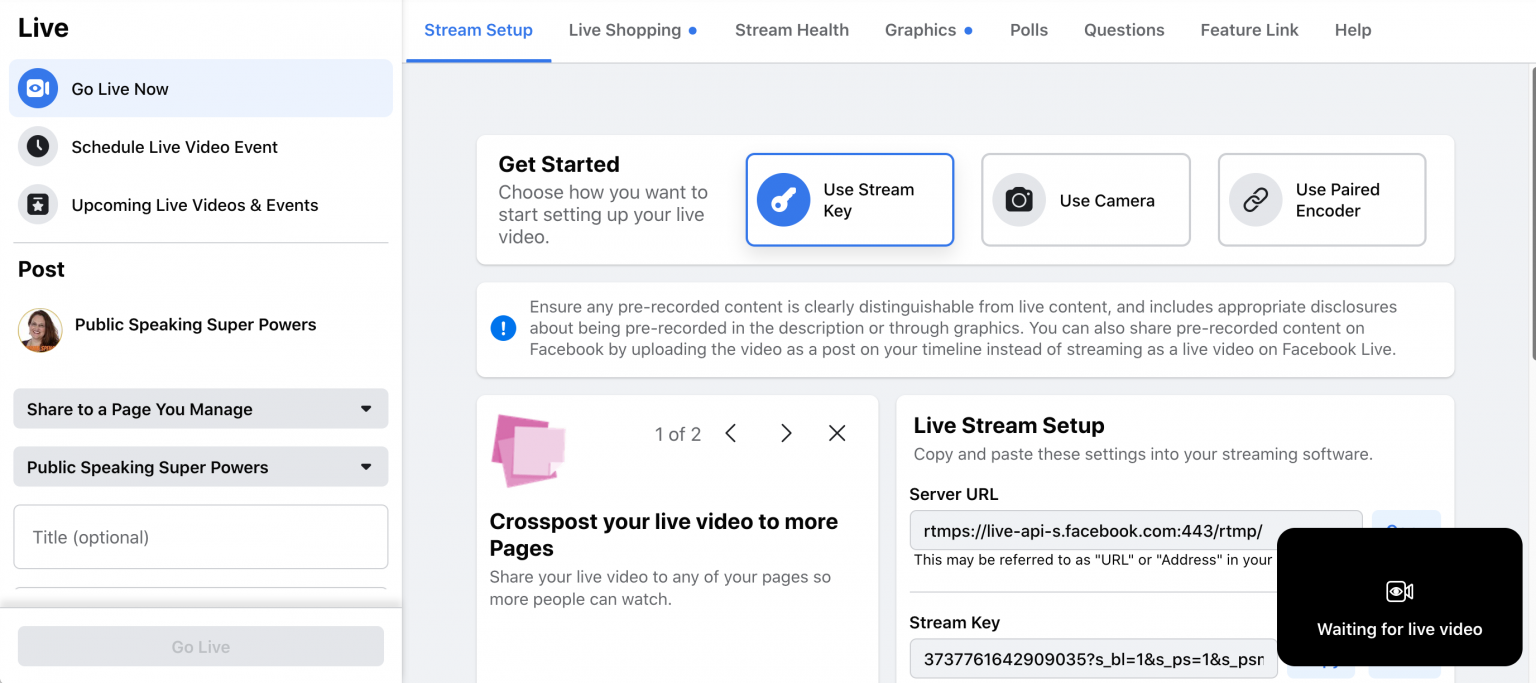The width and height of the screenshot is (1536, 683).
Task: Click the chain icon on Use Paired Encoder
Action: coord(1254,199)
